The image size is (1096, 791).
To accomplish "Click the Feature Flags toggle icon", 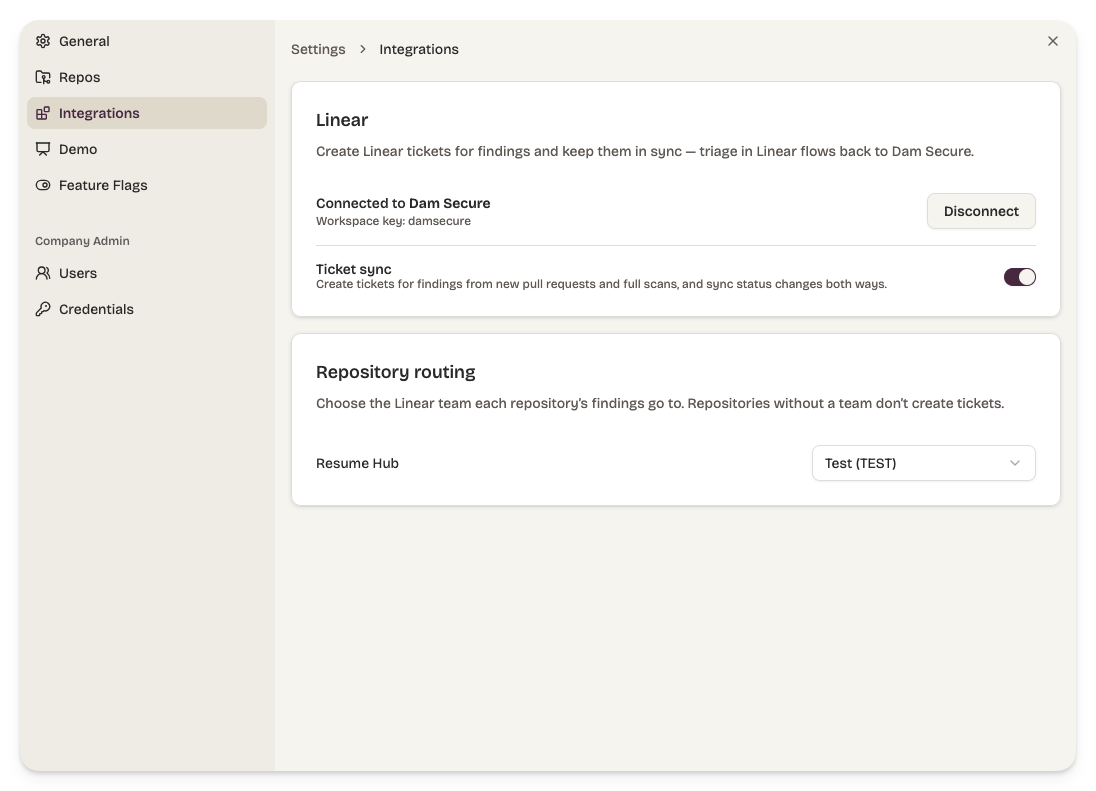I will tap(43, 185).
